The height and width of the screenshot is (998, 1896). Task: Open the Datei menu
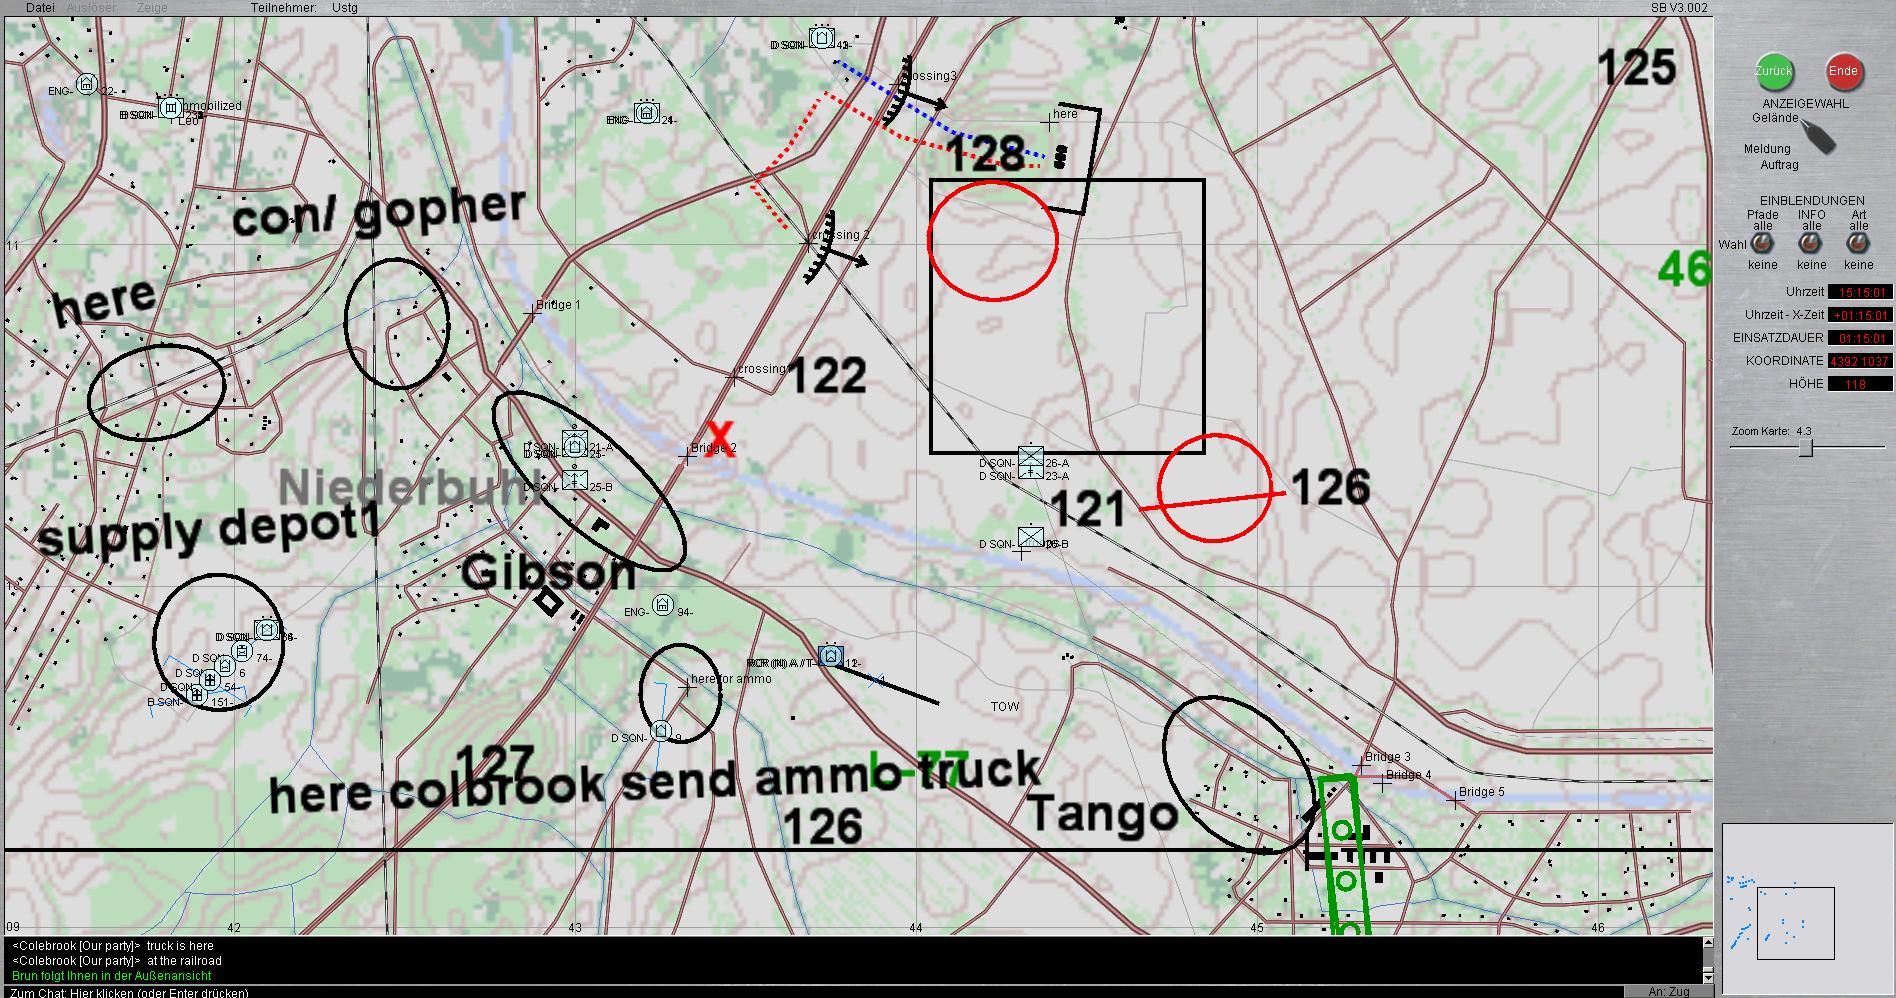[x=41, y=8]
